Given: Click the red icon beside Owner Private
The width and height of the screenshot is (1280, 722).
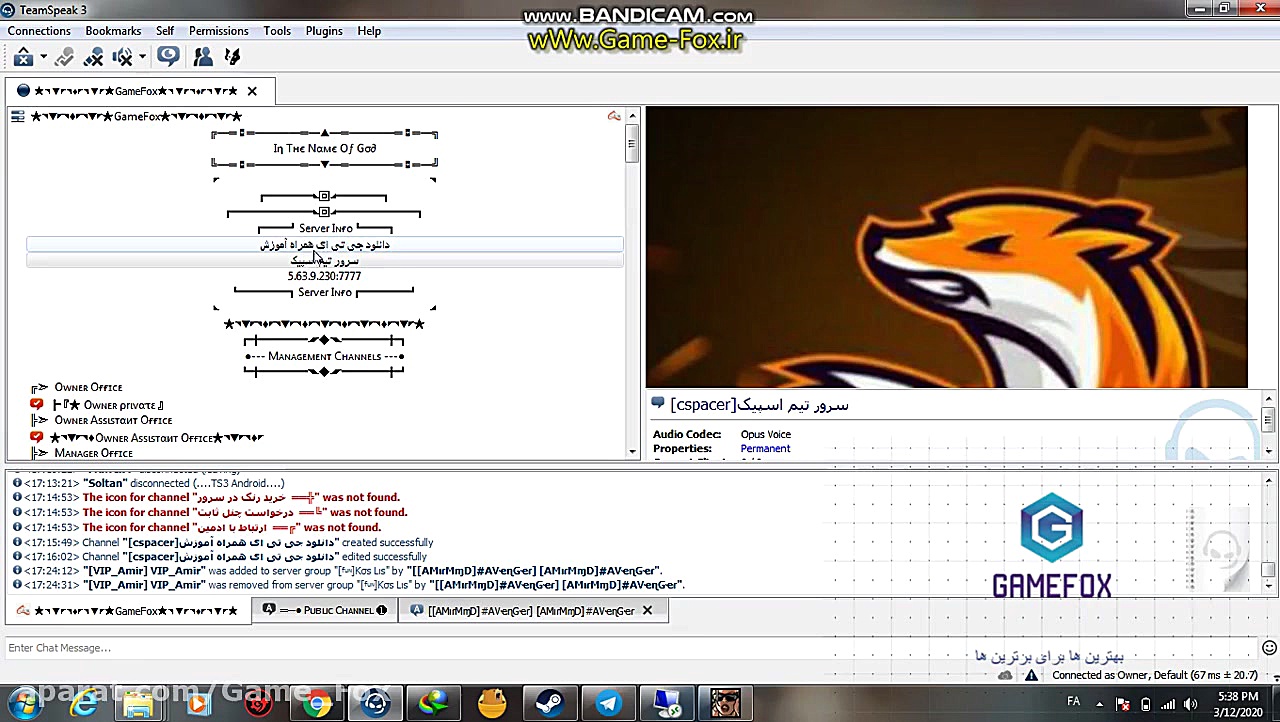Looking at the screenshot, I should (x=37, y=404).
